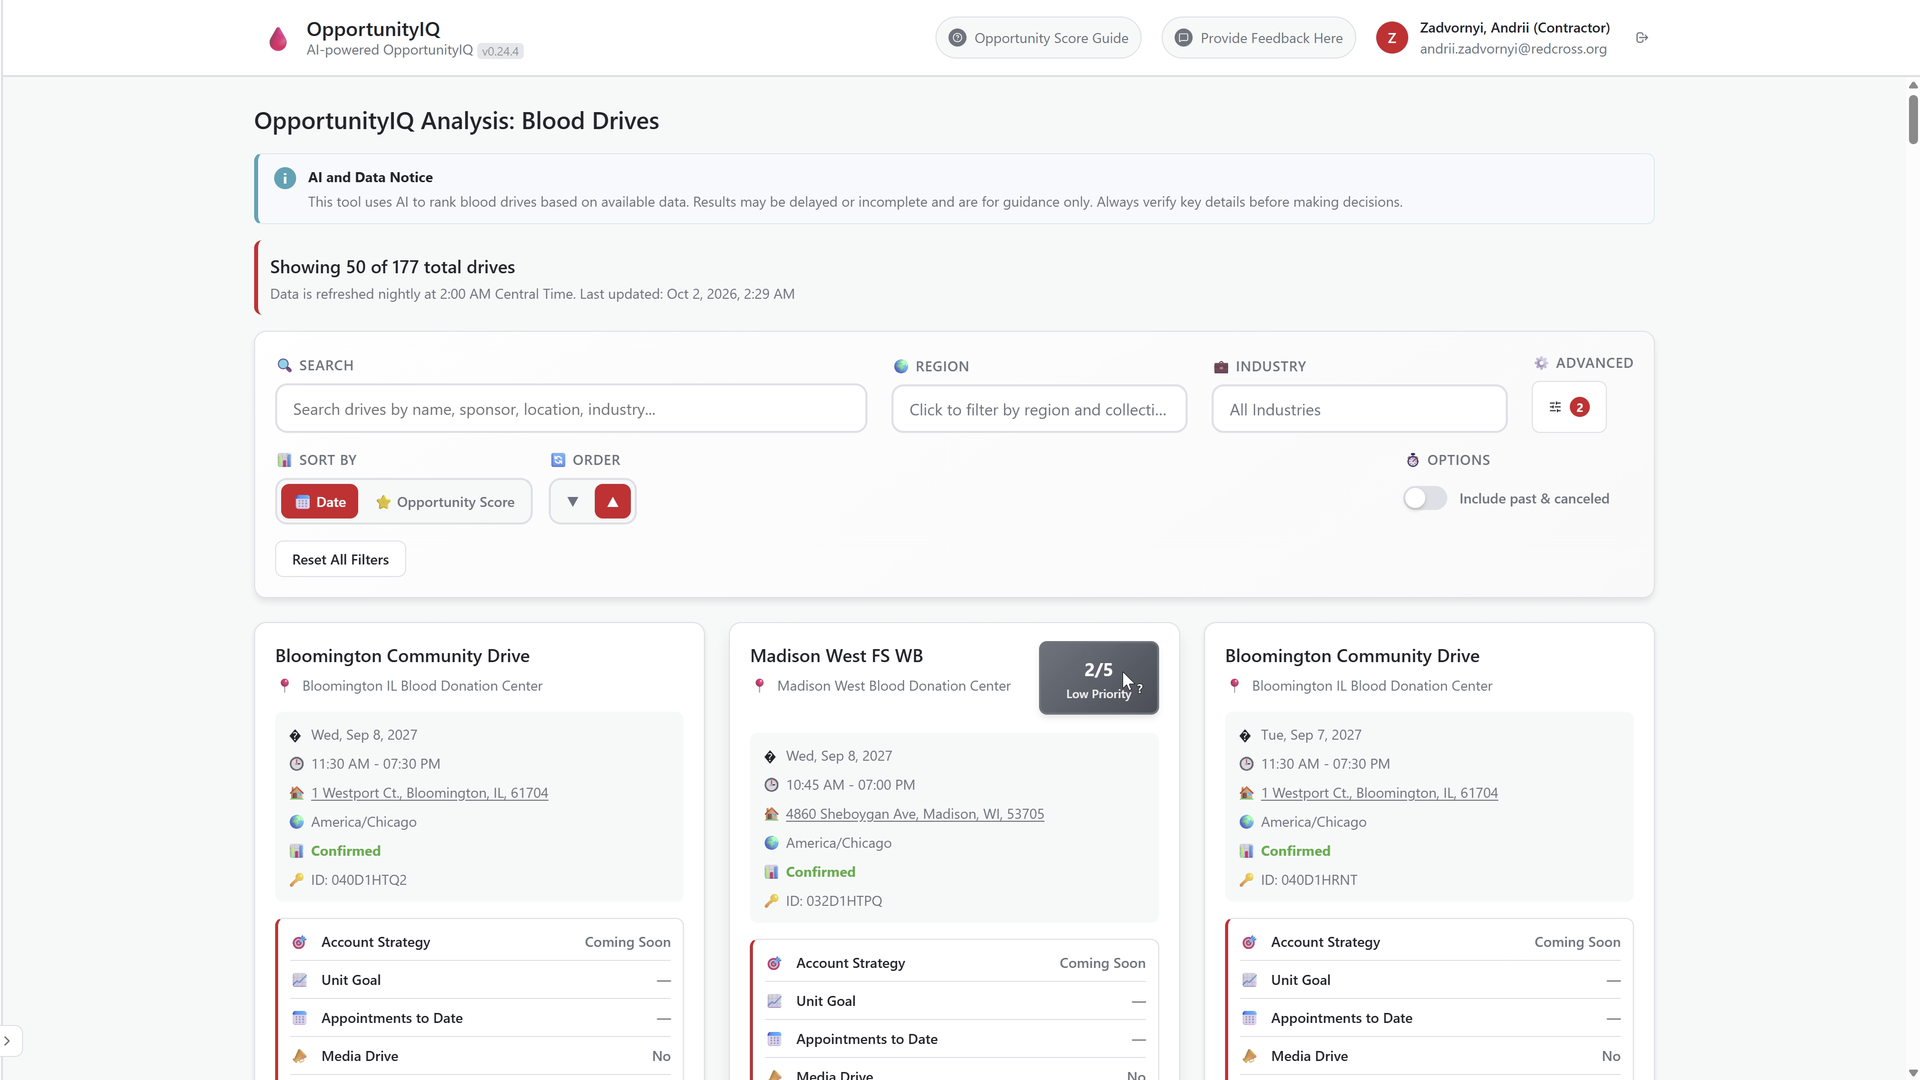Click Reset All Filters button
Viewport: 1920px width, 1080px height.
pos(340,560)
